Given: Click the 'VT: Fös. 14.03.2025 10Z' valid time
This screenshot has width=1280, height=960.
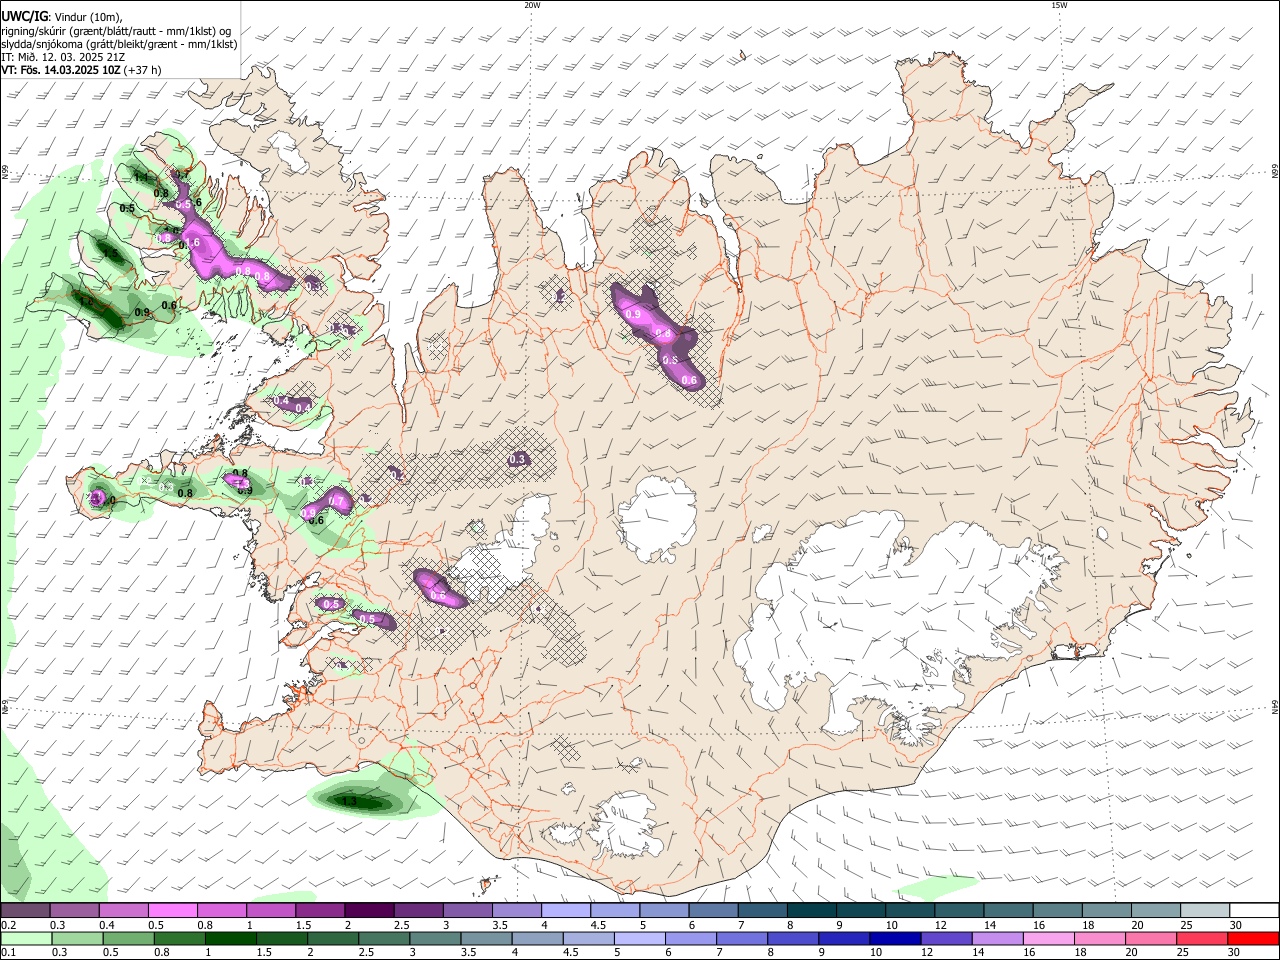Looking at the screenshot, I should coord(60,70).
